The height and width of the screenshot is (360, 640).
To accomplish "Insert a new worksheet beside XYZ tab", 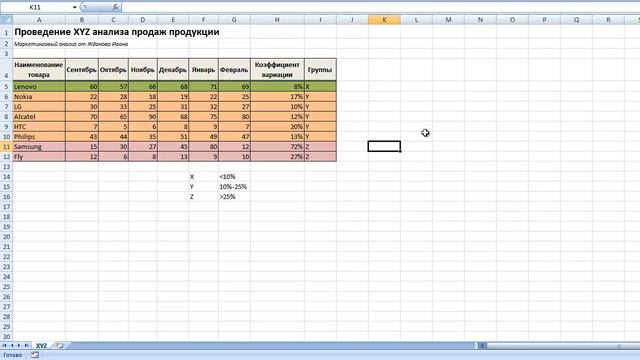I will pos(60,345).
